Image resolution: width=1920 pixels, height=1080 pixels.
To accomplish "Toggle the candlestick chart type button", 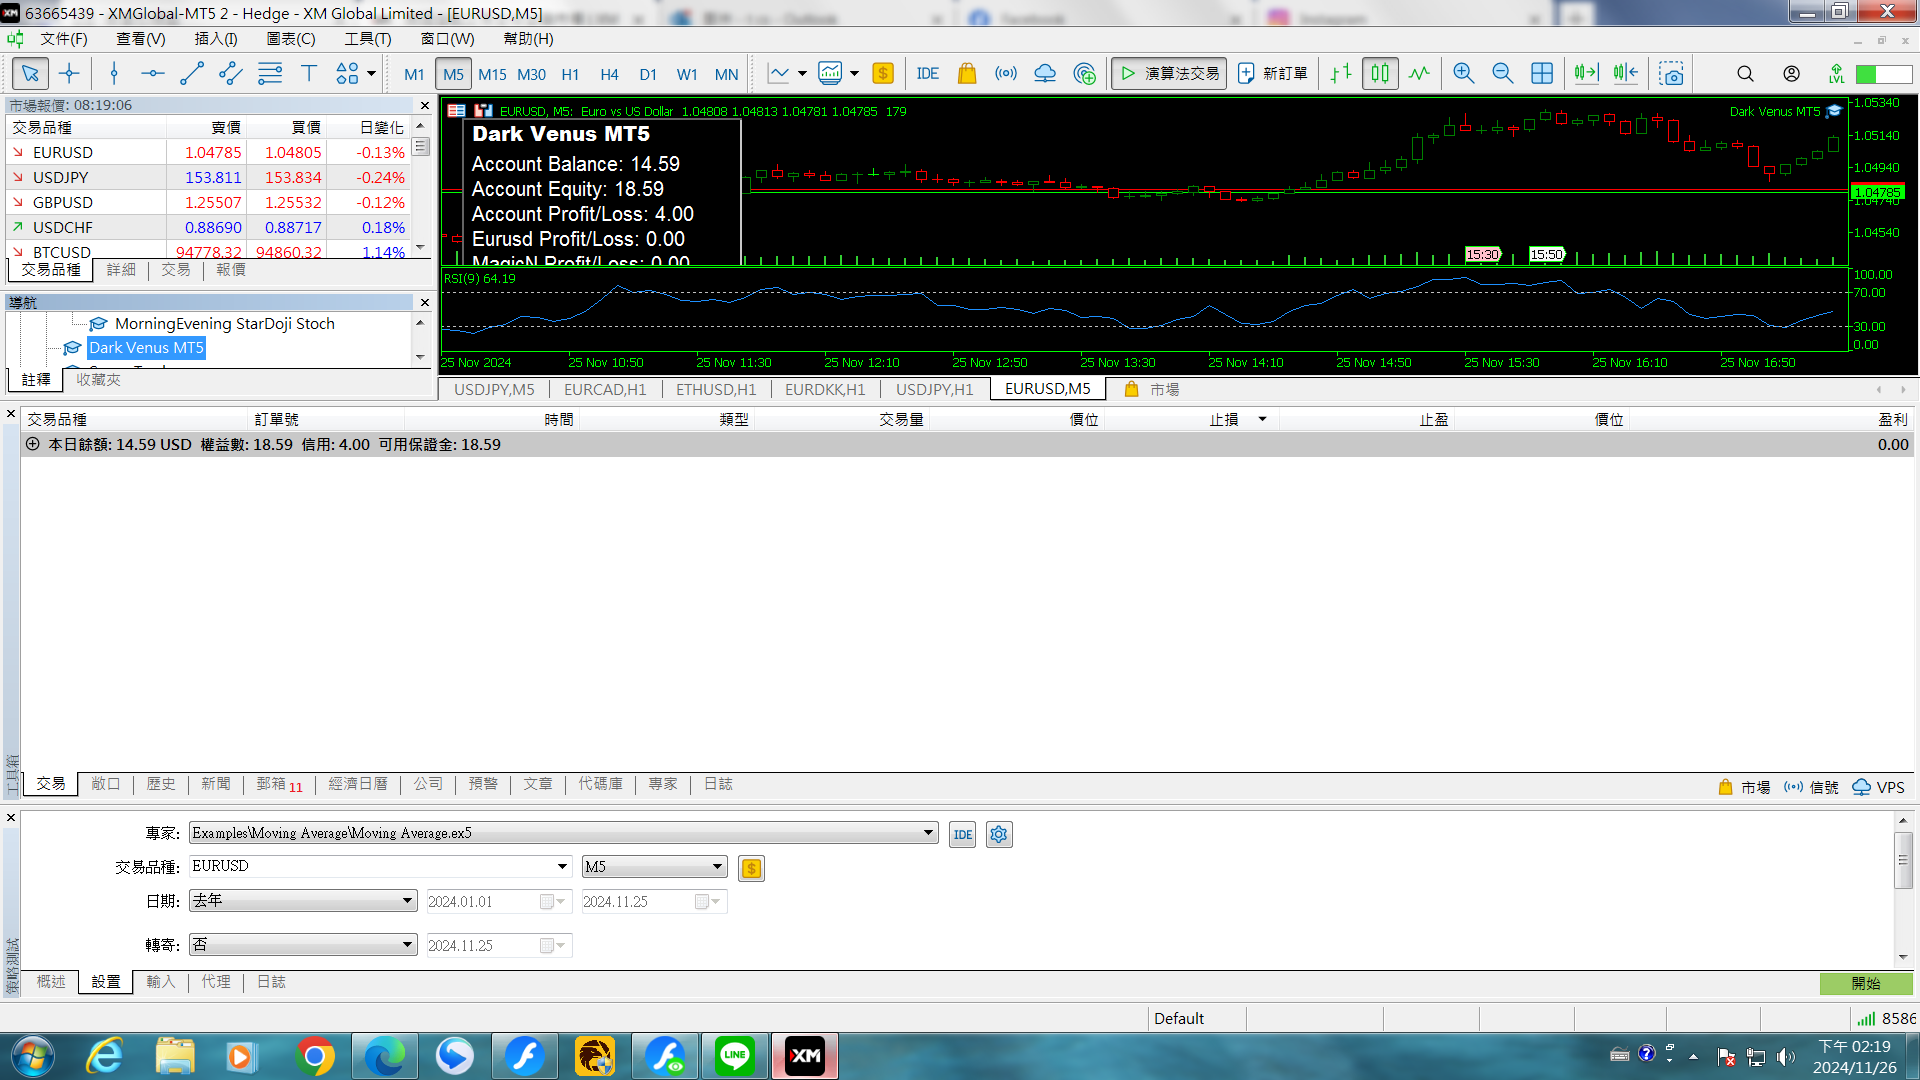I will [x=1380, y=73].
